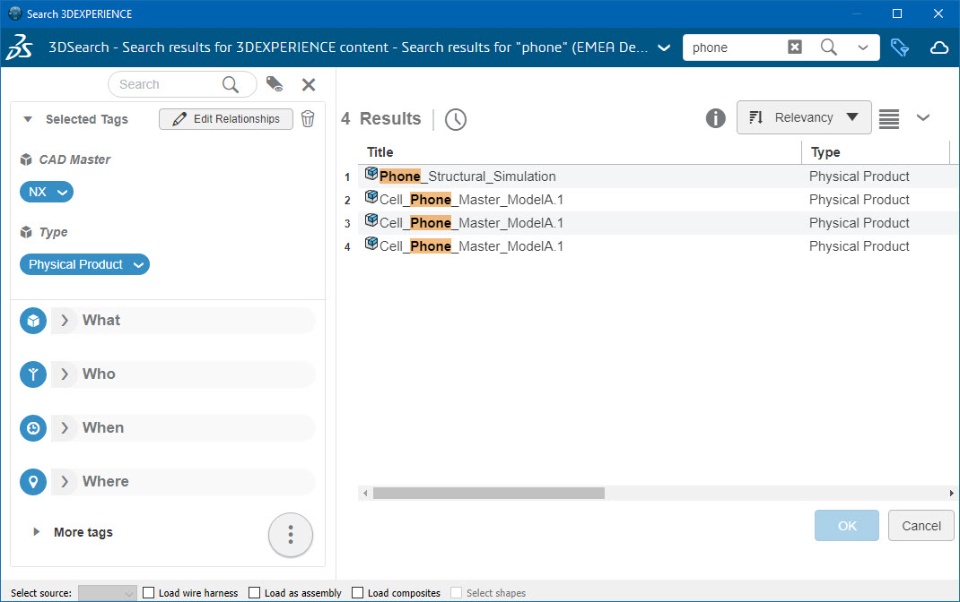Click the Who category icon
The width and height of the screenshot is (960, 602).
33,374
